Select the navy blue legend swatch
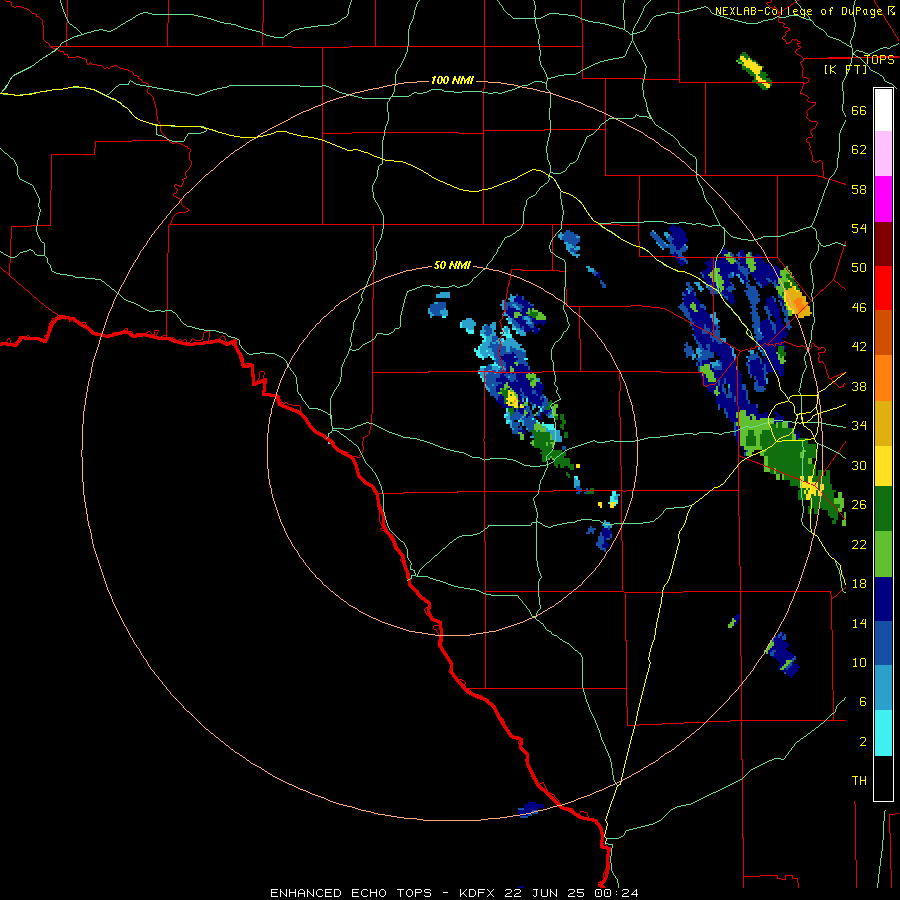The image size is (900, 900). point(883,599)
